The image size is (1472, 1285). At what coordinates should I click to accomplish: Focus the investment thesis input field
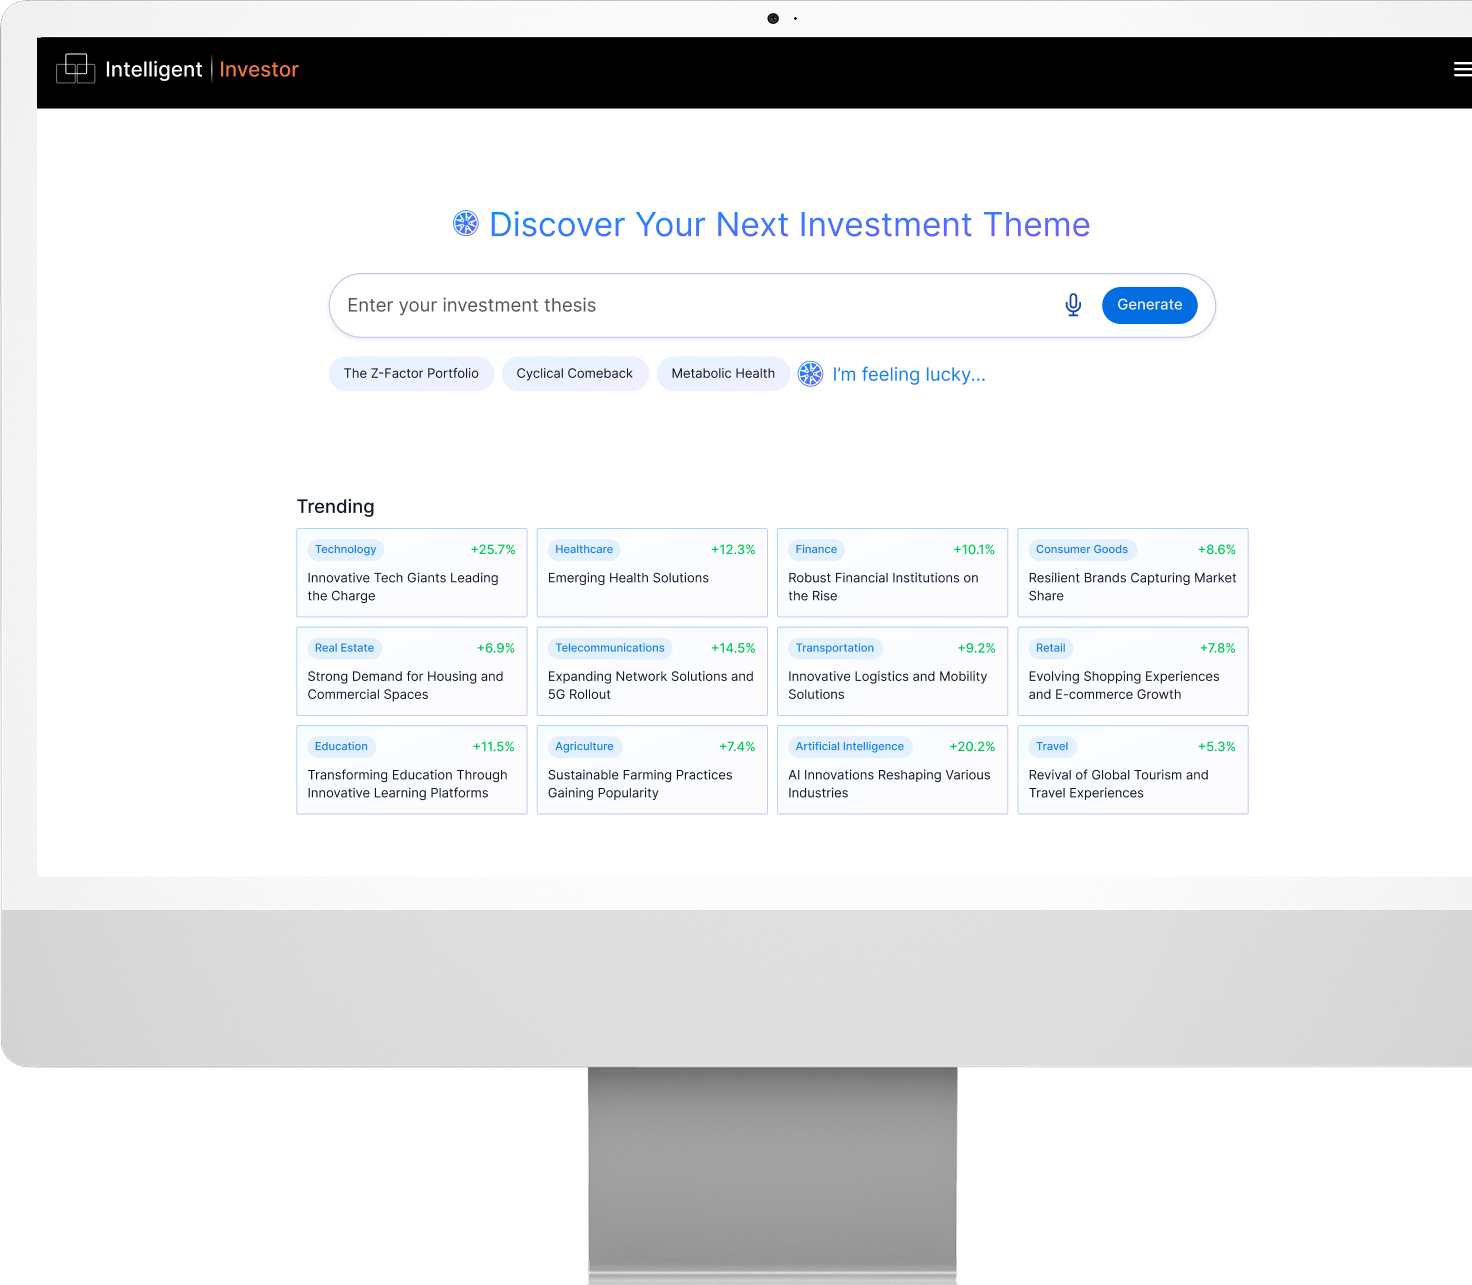click(x=690, y=305)
